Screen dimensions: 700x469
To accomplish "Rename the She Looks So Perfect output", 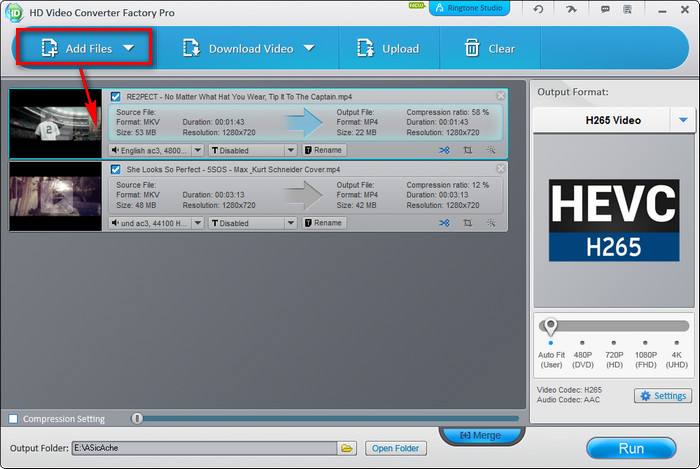I will coord(324,223).
